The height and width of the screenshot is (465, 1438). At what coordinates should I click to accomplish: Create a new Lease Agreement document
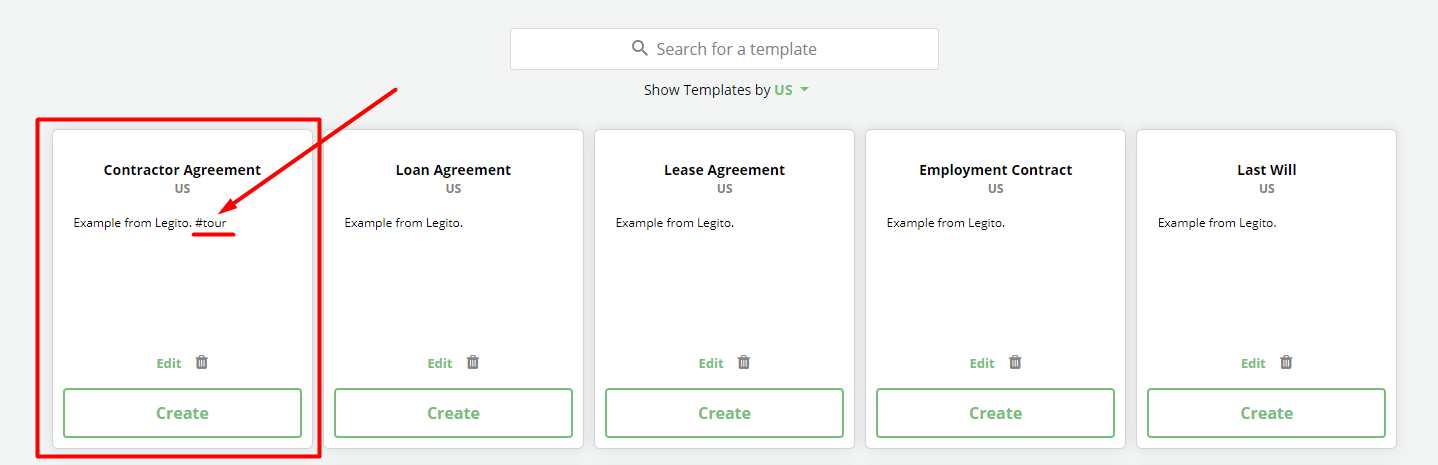tap(724, 413)
